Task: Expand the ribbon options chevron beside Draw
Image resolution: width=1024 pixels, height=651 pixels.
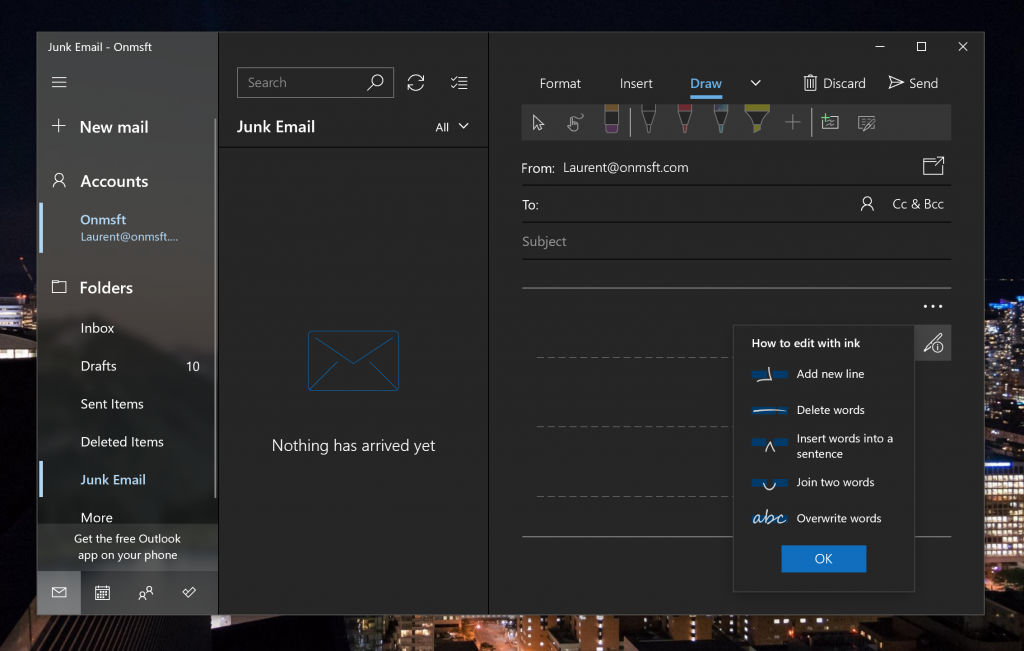Action: point(755,83)
